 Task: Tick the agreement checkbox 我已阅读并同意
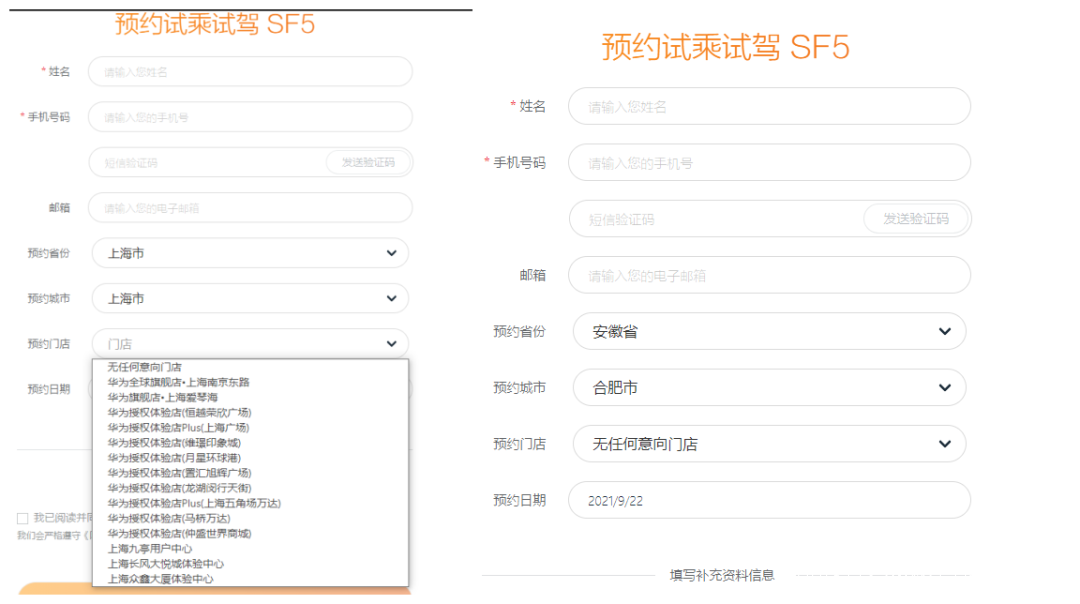pos(23,518)
